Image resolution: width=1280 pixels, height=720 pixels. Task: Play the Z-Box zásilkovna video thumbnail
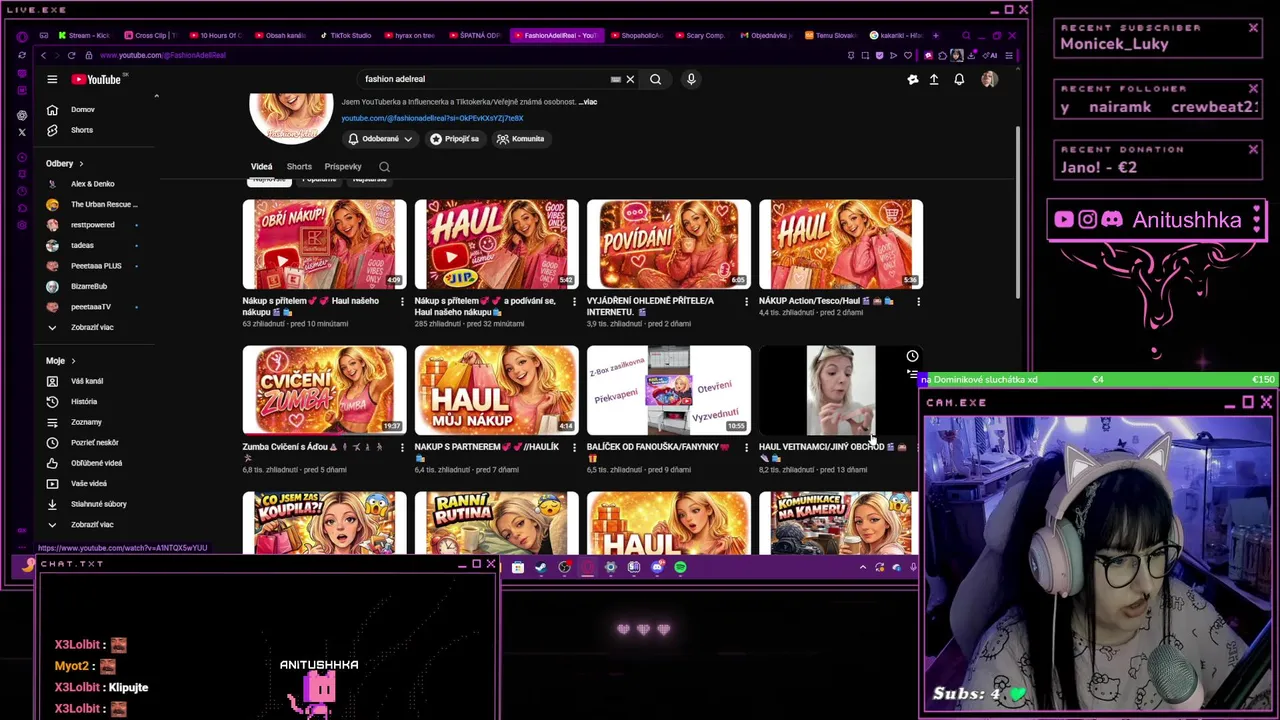[x=668, y=390]
